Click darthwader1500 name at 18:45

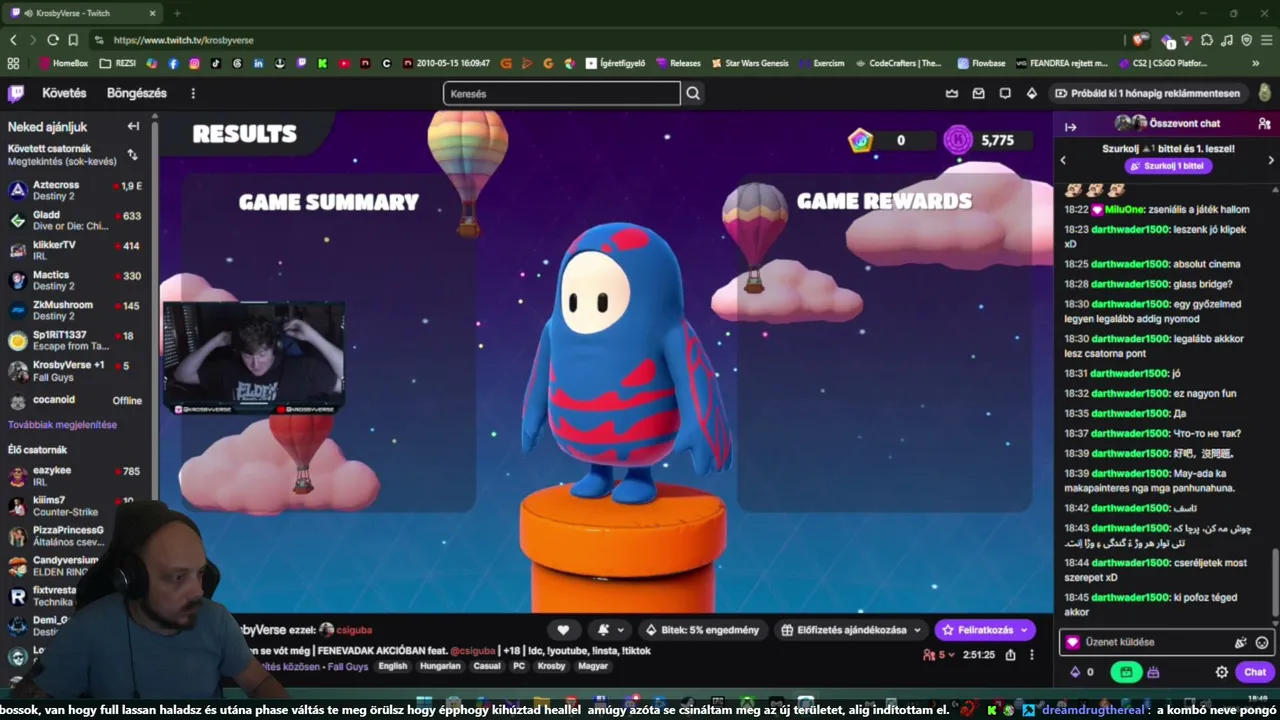1130,597
